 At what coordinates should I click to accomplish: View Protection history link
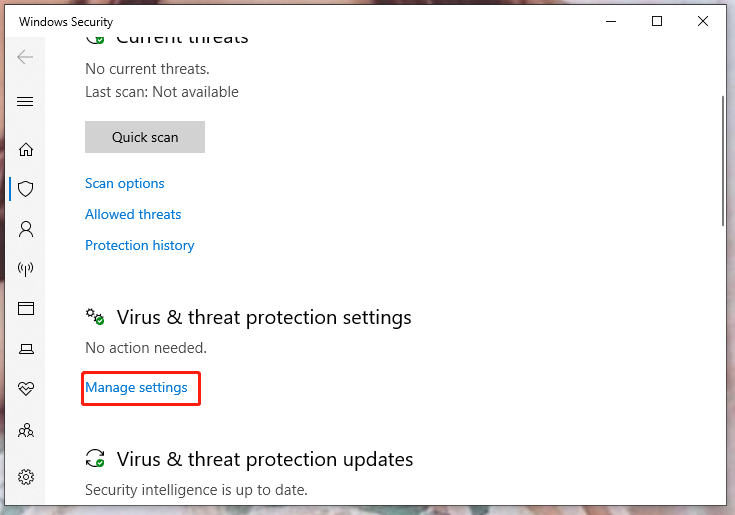(140, 245)
